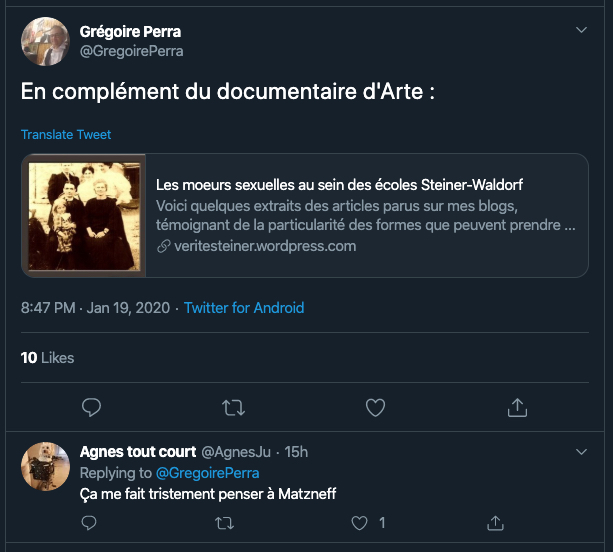613x552 pixels.
Task: Like Agnes tout court's reply
Action: [x=360, y=522]
